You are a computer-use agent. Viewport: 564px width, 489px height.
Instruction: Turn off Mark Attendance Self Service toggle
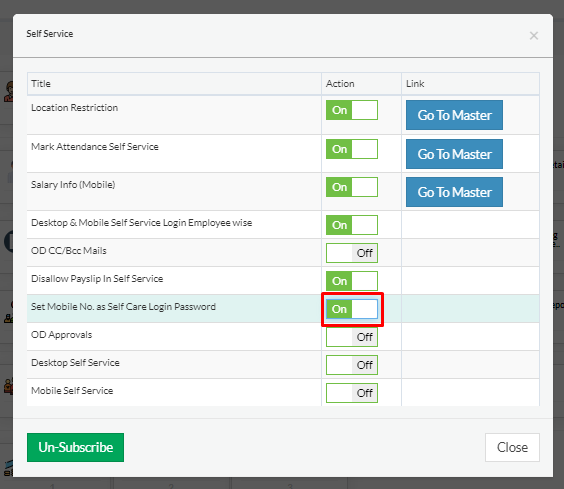[352, 149]
